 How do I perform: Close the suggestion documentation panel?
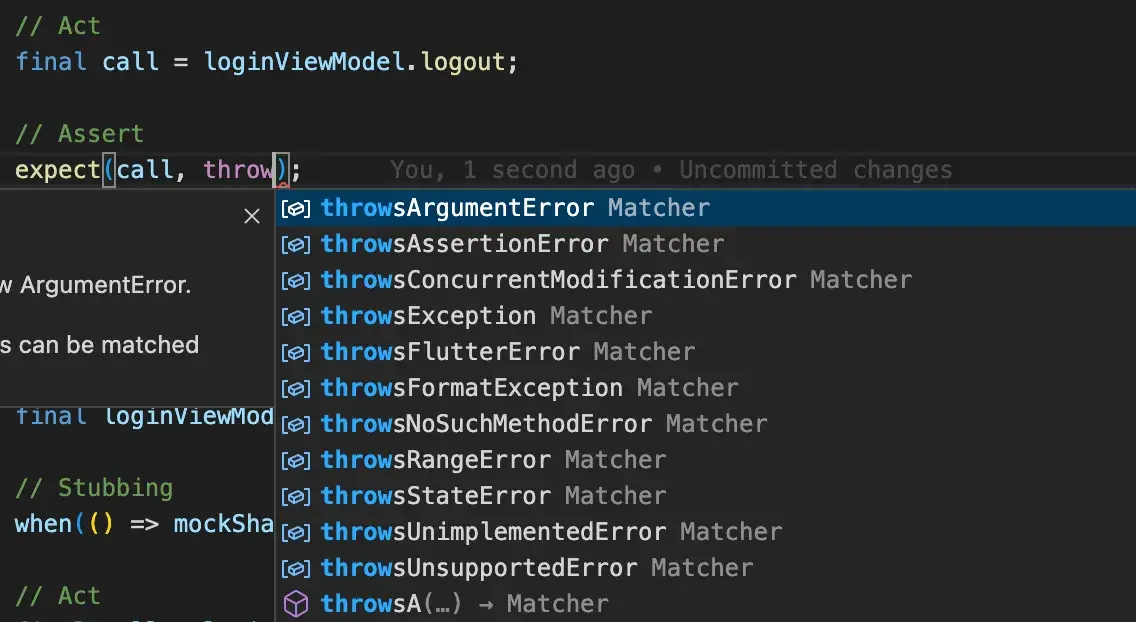coord(251,216)
